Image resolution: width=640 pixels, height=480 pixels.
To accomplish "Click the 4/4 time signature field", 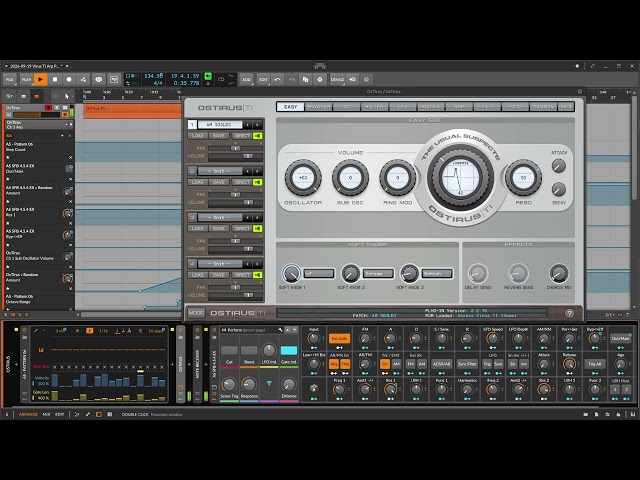I will tap(158, 83).
